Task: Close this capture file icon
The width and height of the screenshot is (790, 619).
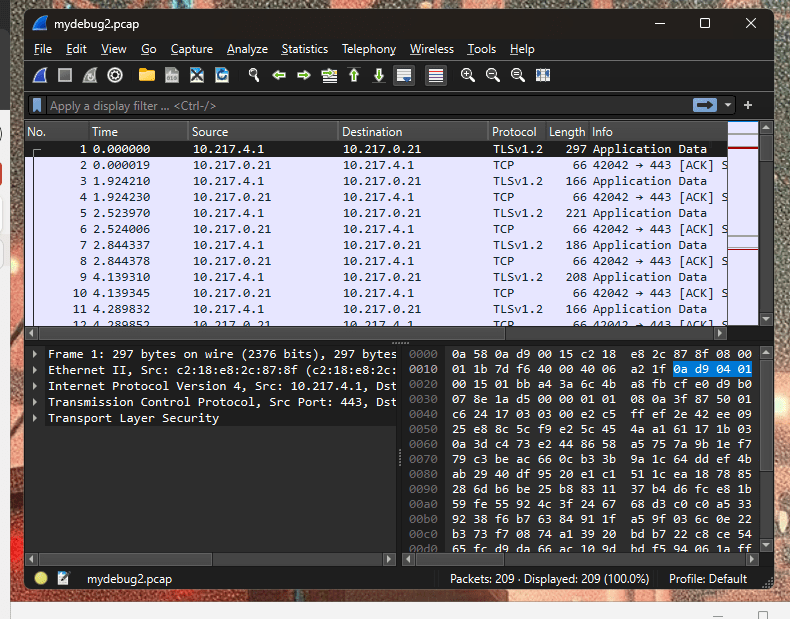Action: (197, 76)
